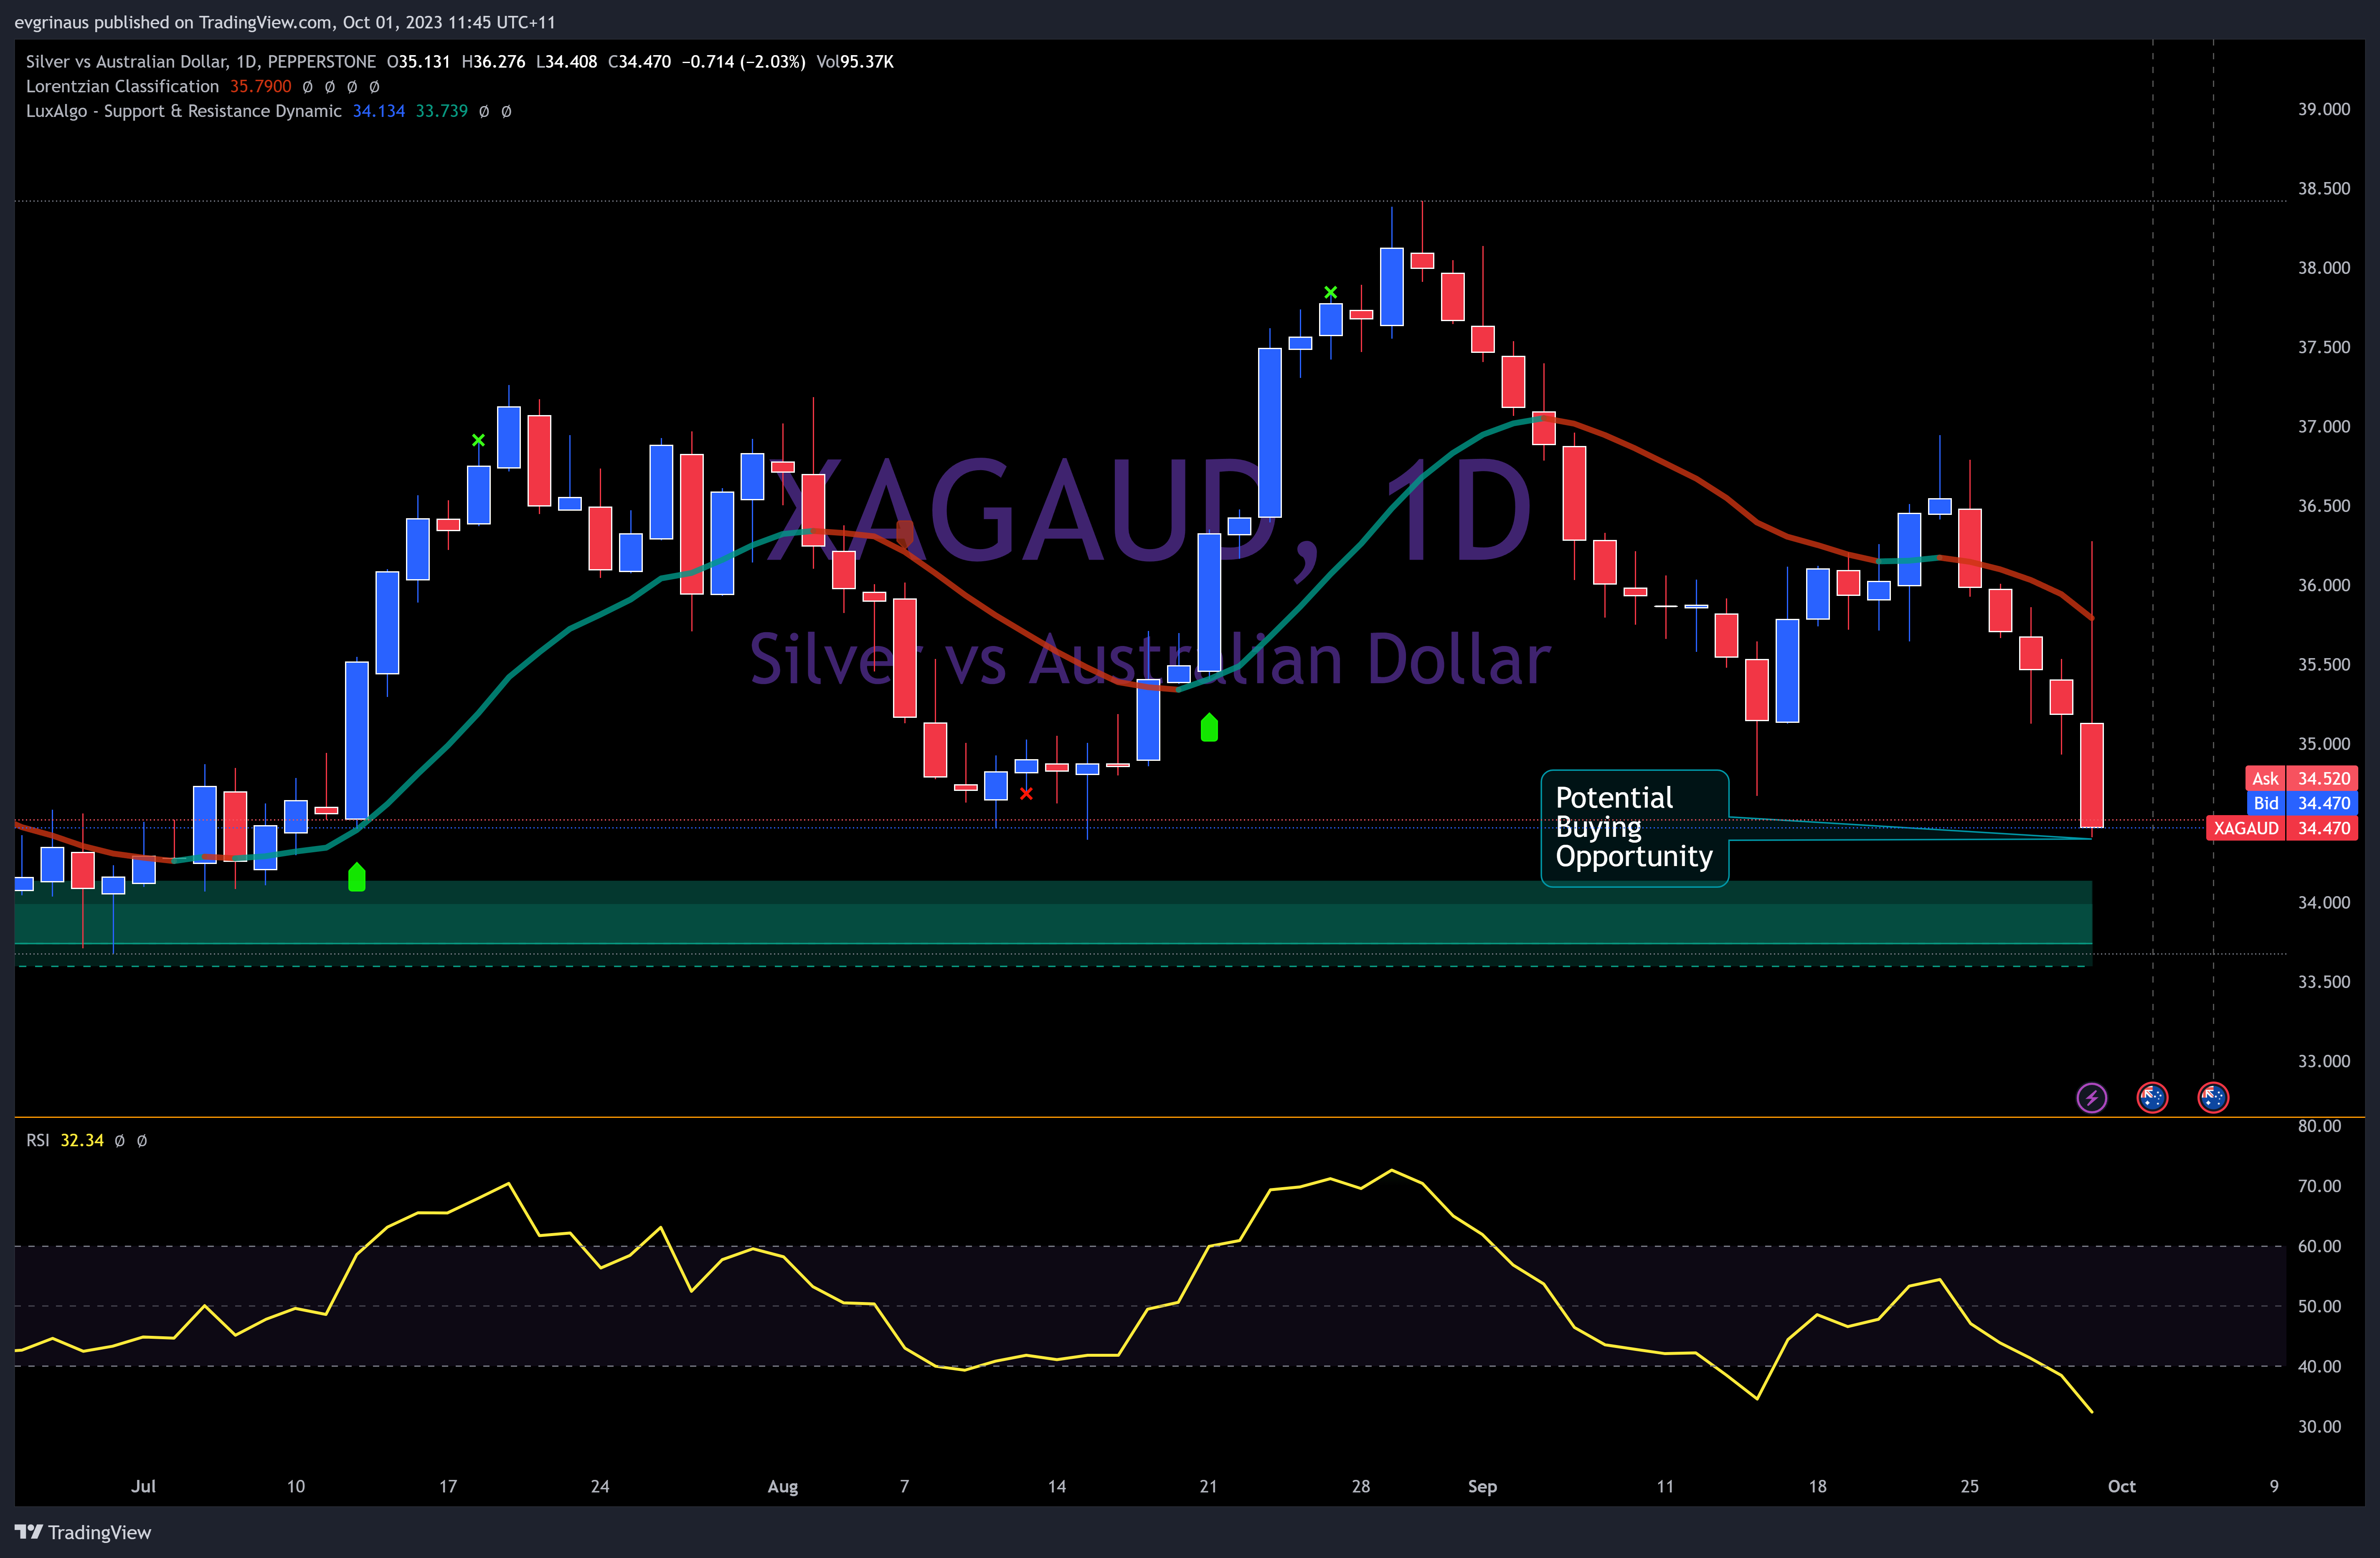Click the red sell signal marker near August 7
This screenshot has height=1558, width=2380.
[905, 534]
